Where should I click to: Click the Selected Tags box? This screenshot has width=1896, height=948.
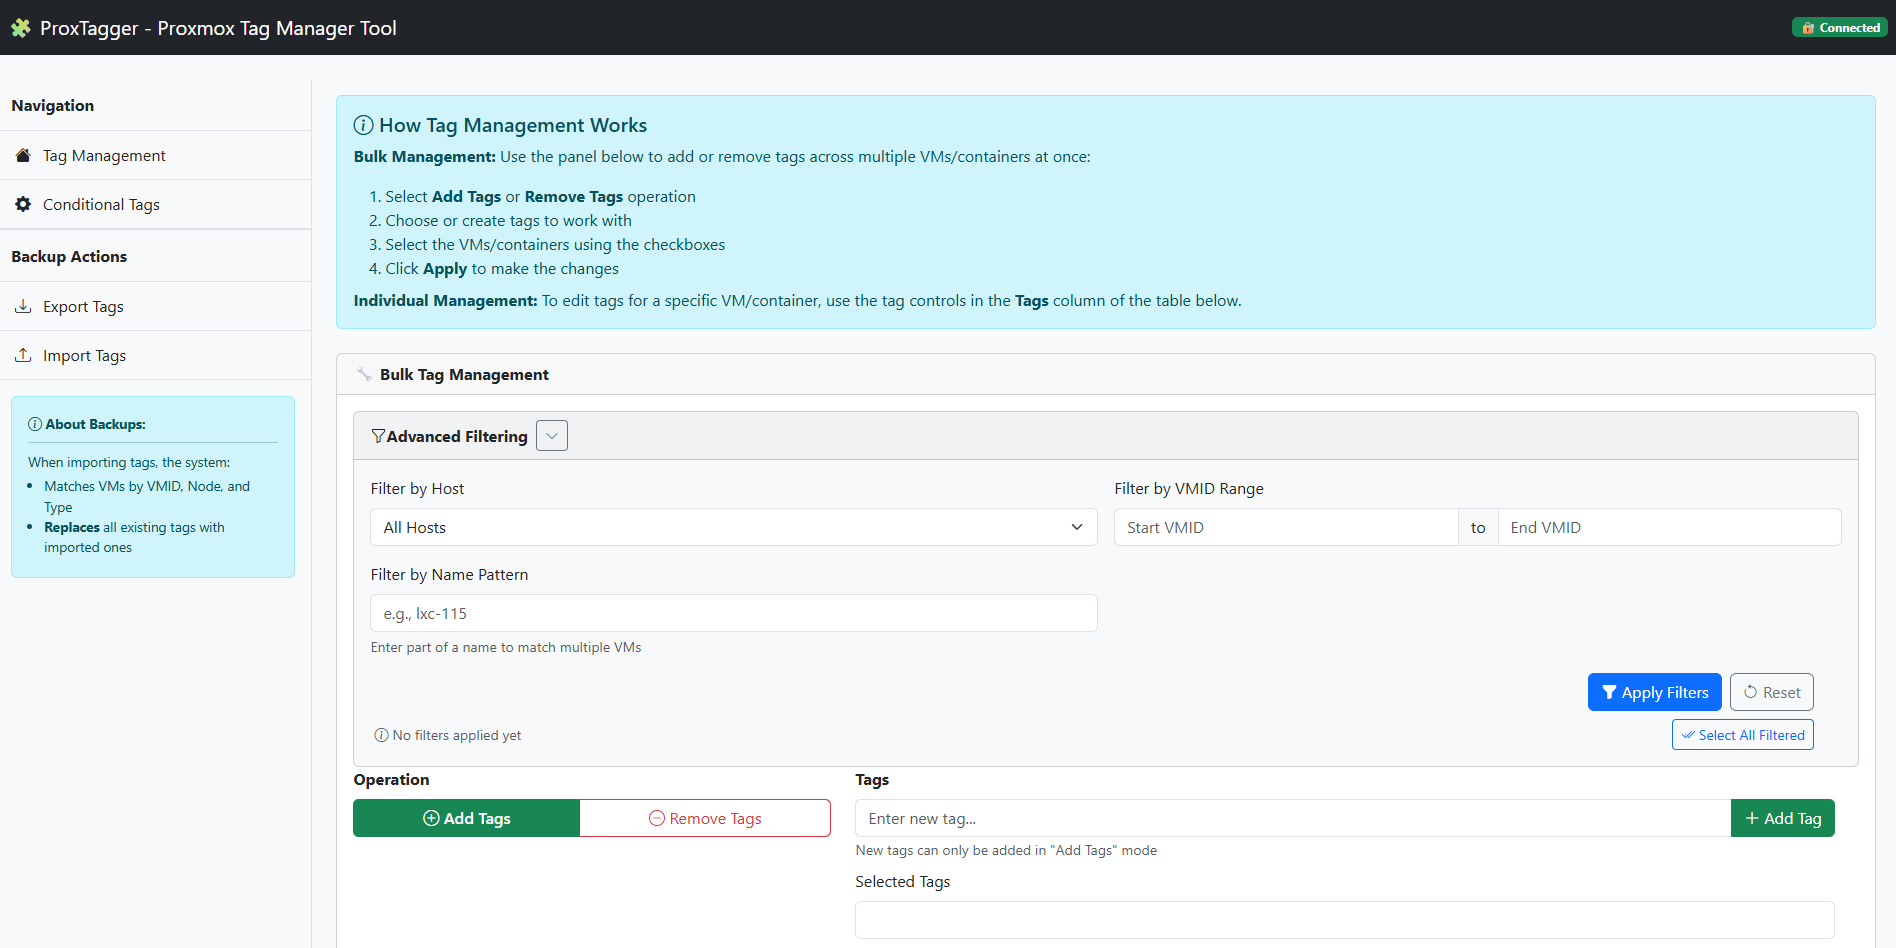[1345, 920]
